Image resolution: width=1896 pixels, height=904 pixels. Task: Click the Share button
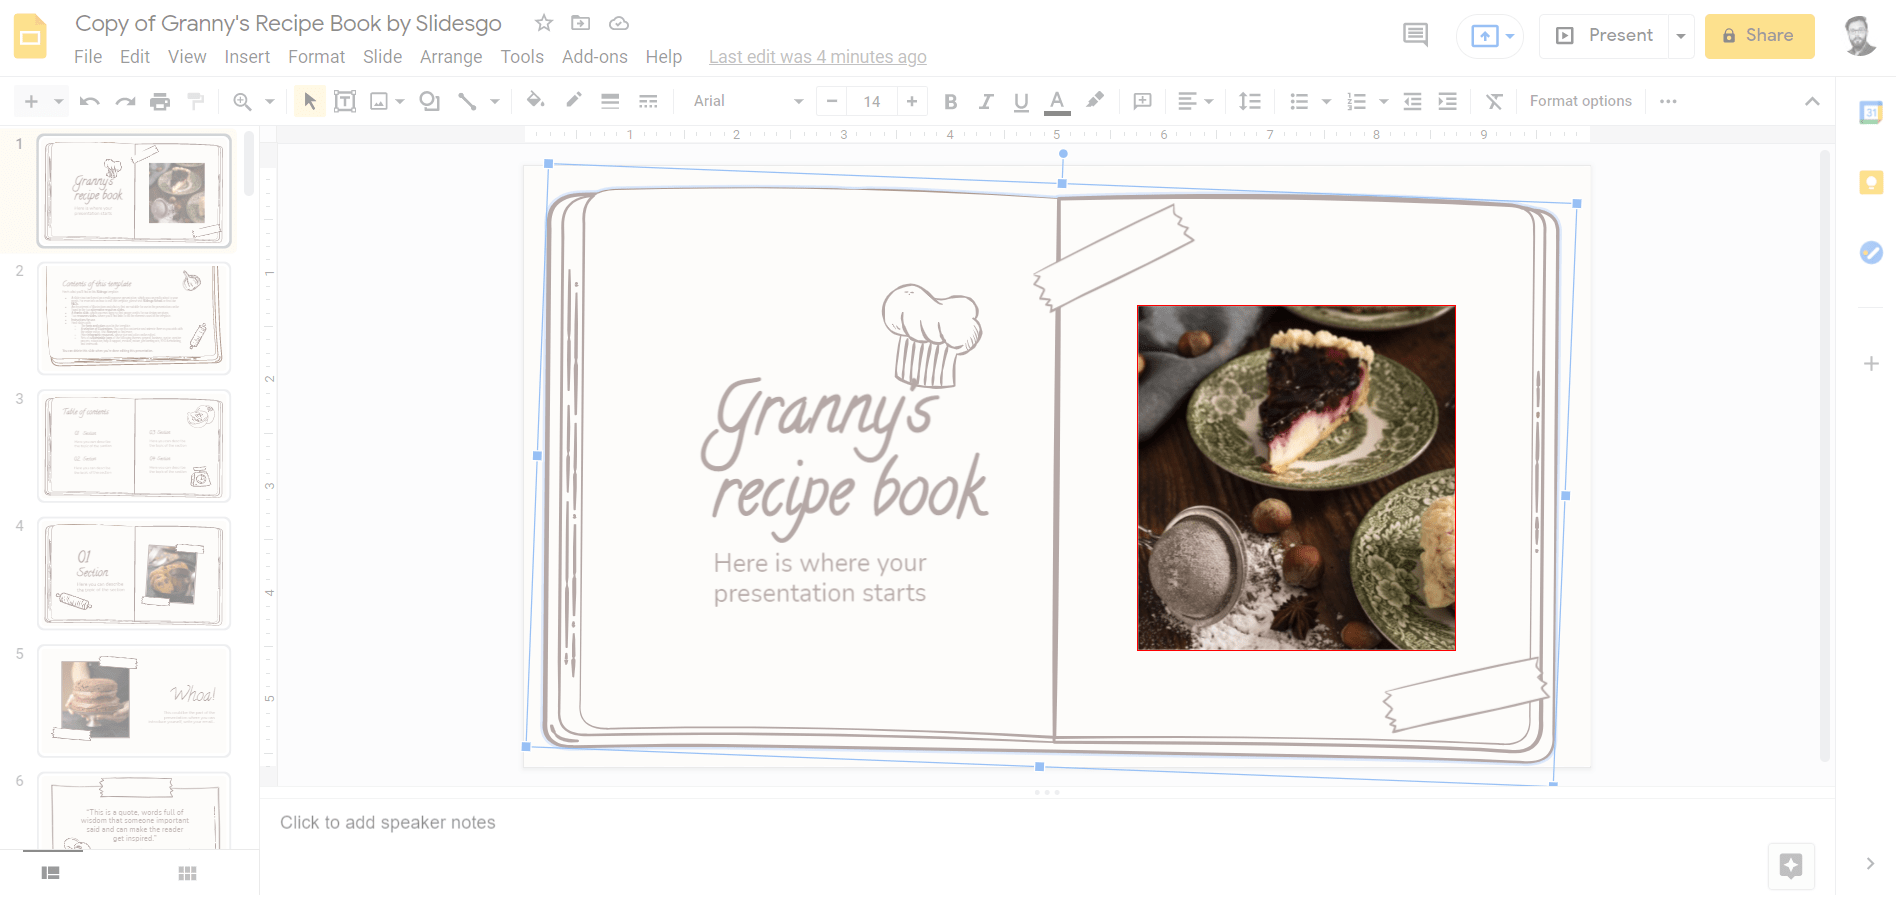pyautogui.click(x=1759, y=36)
